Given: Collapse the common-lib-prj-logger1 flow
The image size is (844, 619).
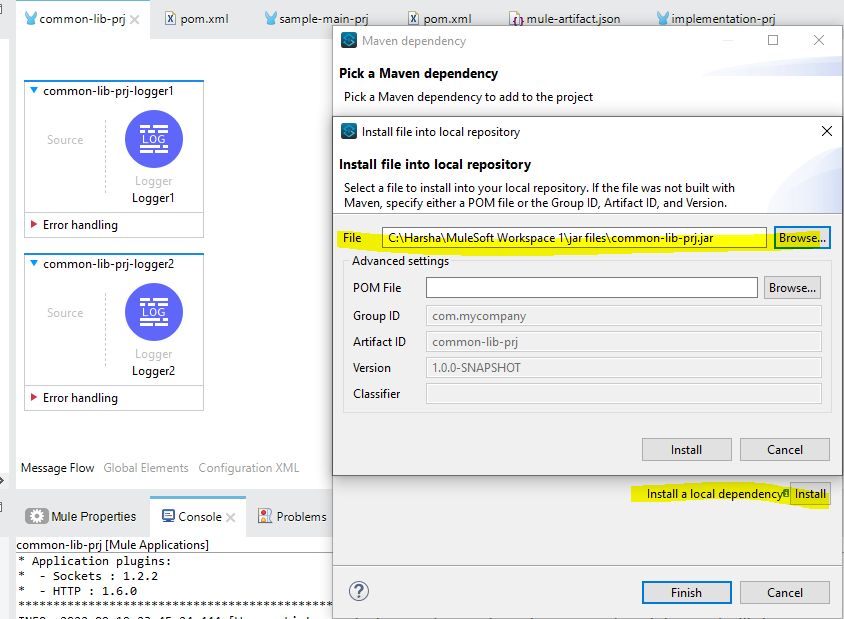Looking at the screenshot, I should coord(34,90).
